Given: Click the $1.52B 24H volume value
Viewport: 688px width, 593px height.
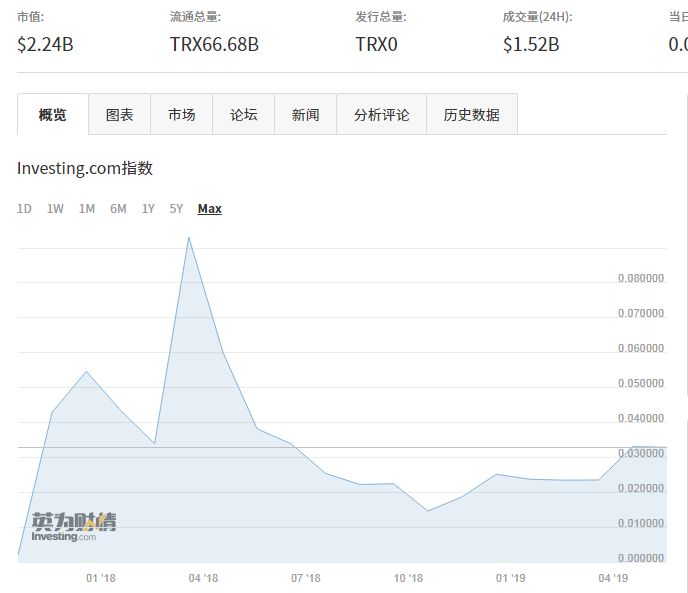Looking at the screenshot, I should [x=531, y=44].
